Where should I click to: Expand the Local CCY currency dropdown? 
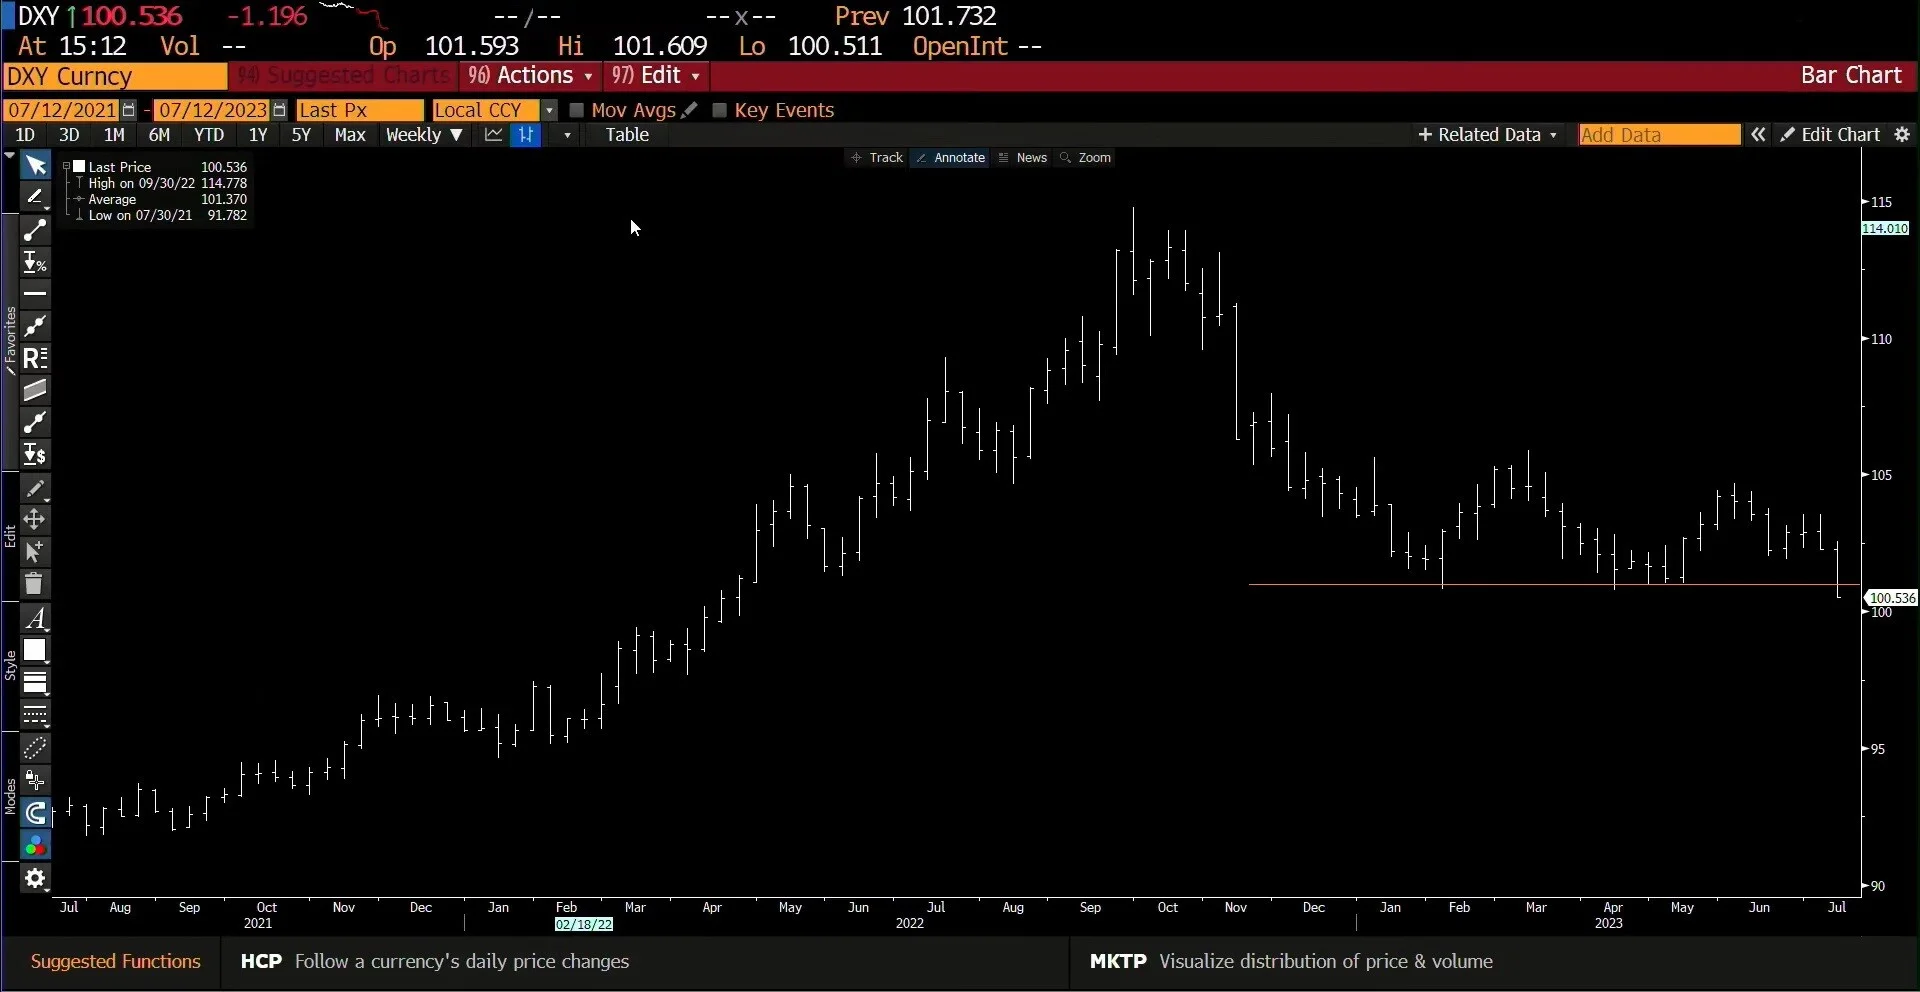click(549, 110)
